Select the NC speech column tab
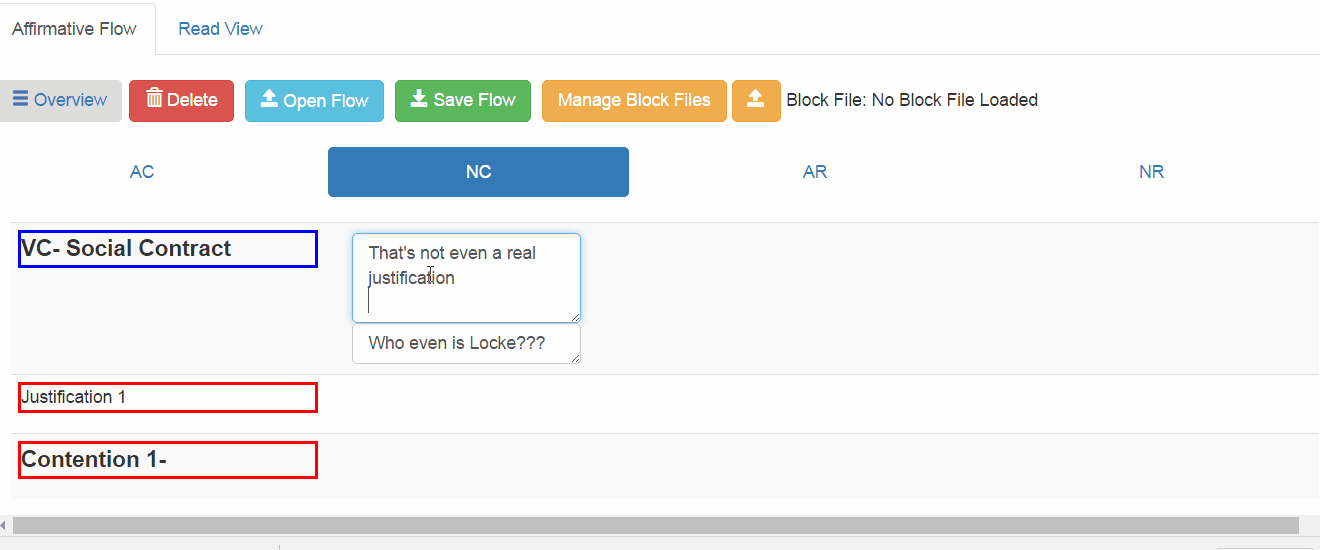Screen dimensions: 1320x550 478,172
